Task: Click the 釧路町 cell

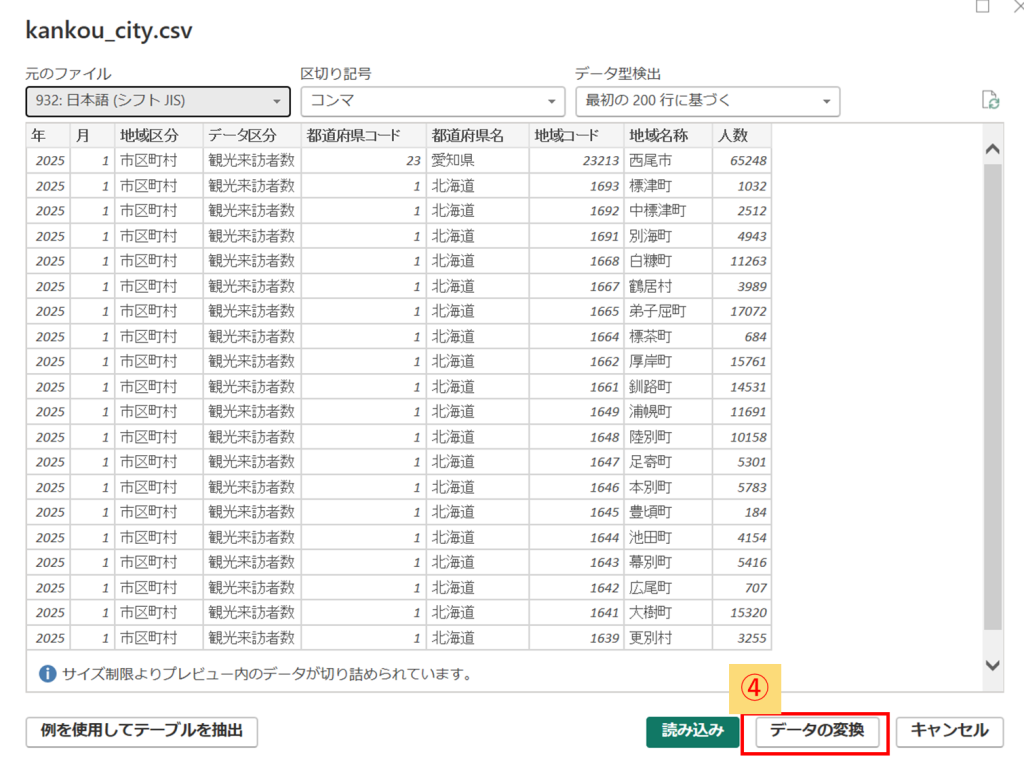Action: click(x=668, y=387)
